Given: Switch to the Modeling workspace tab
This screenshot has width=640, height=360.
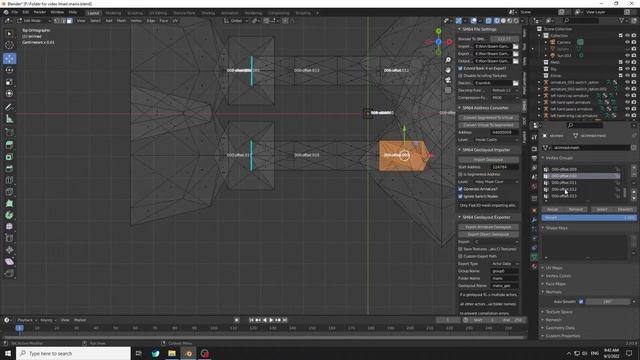Looking at the screenshot, I should click(x=113, y=13).
